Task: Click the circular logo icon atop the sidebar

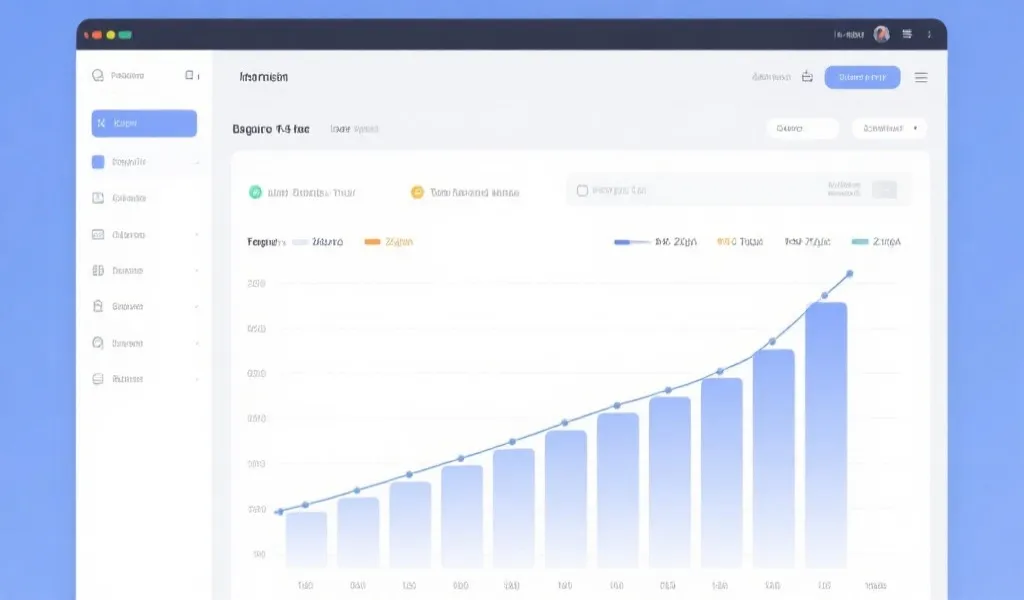Action: click(98, 75)
